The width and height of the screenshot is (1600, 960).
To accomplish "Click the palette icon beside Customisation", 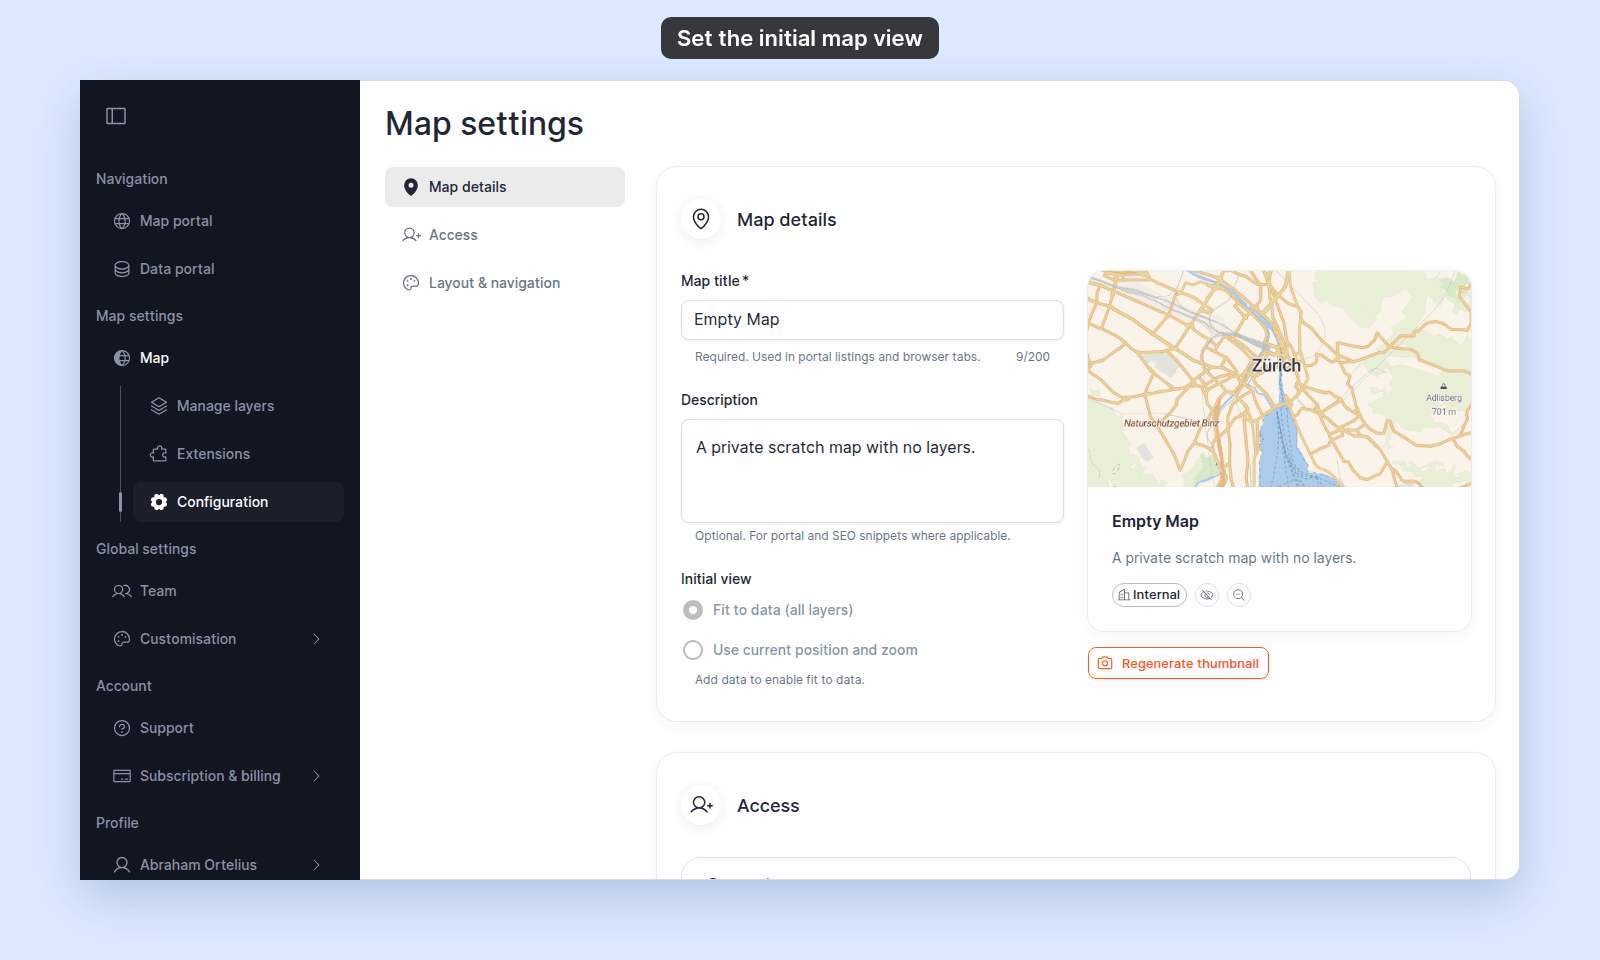I will [x=122, y=639].
